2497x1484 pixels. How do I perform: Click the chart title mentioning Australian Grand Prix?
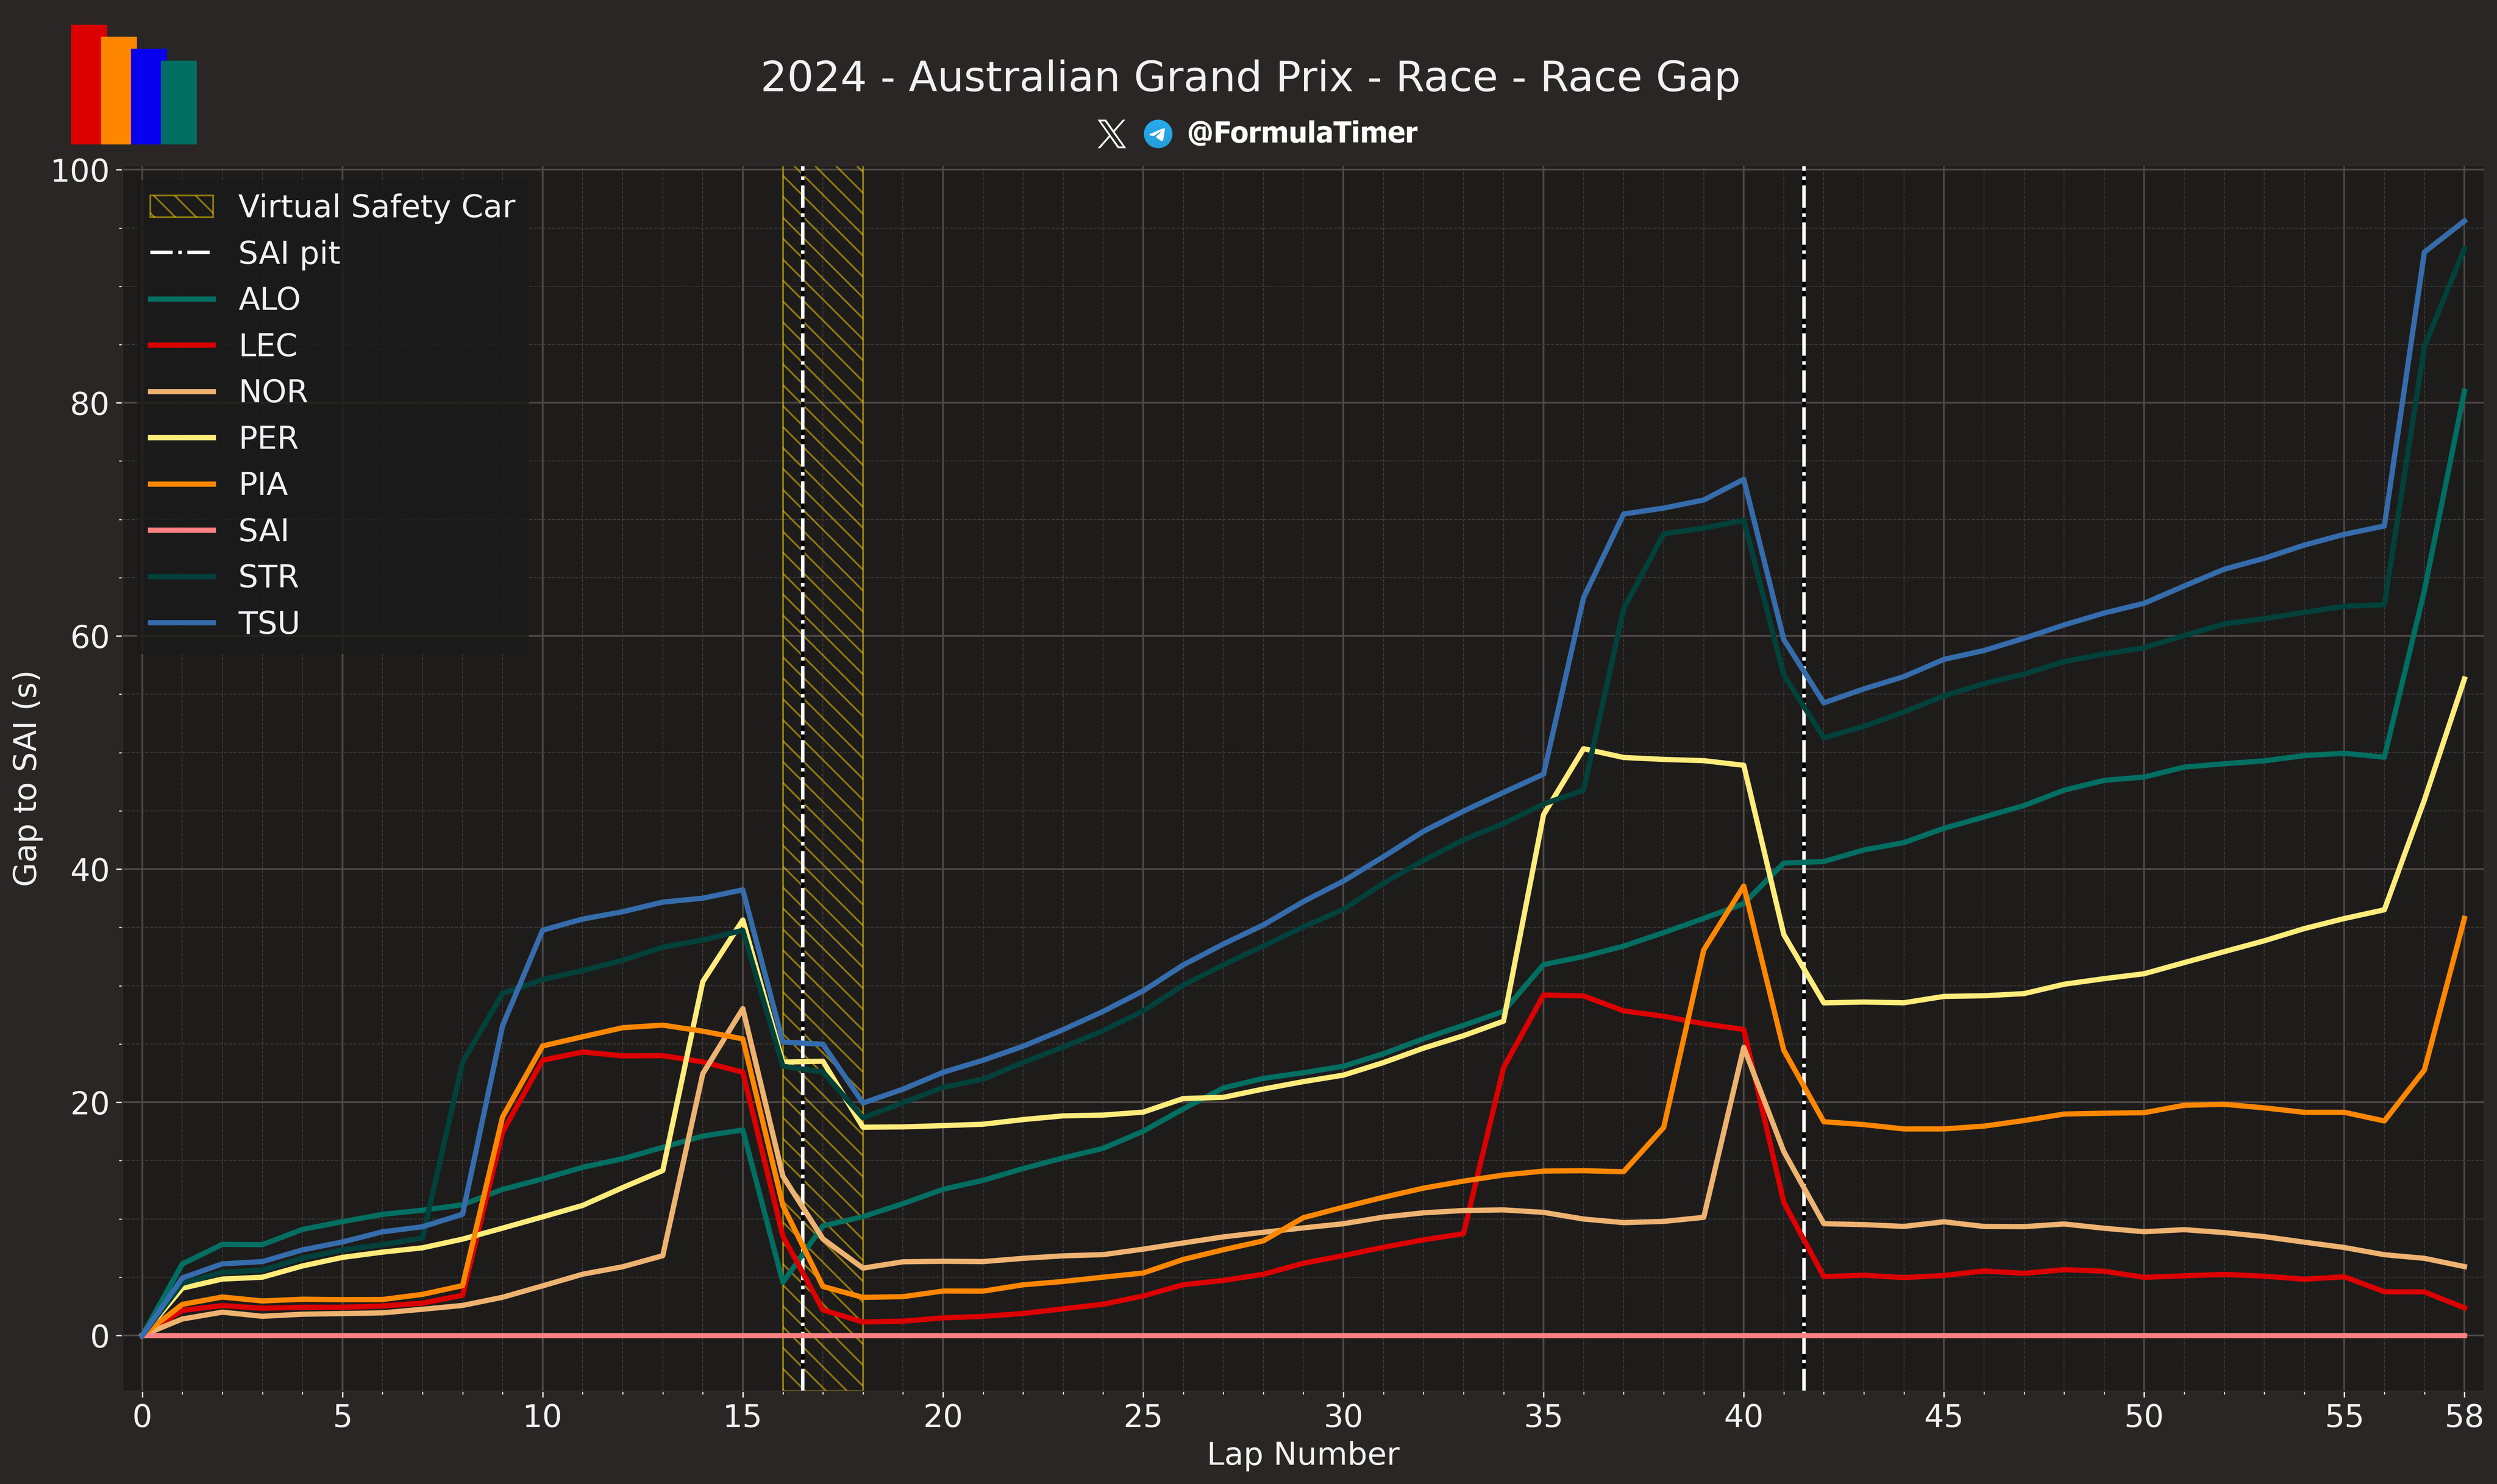click(1250, 77)
